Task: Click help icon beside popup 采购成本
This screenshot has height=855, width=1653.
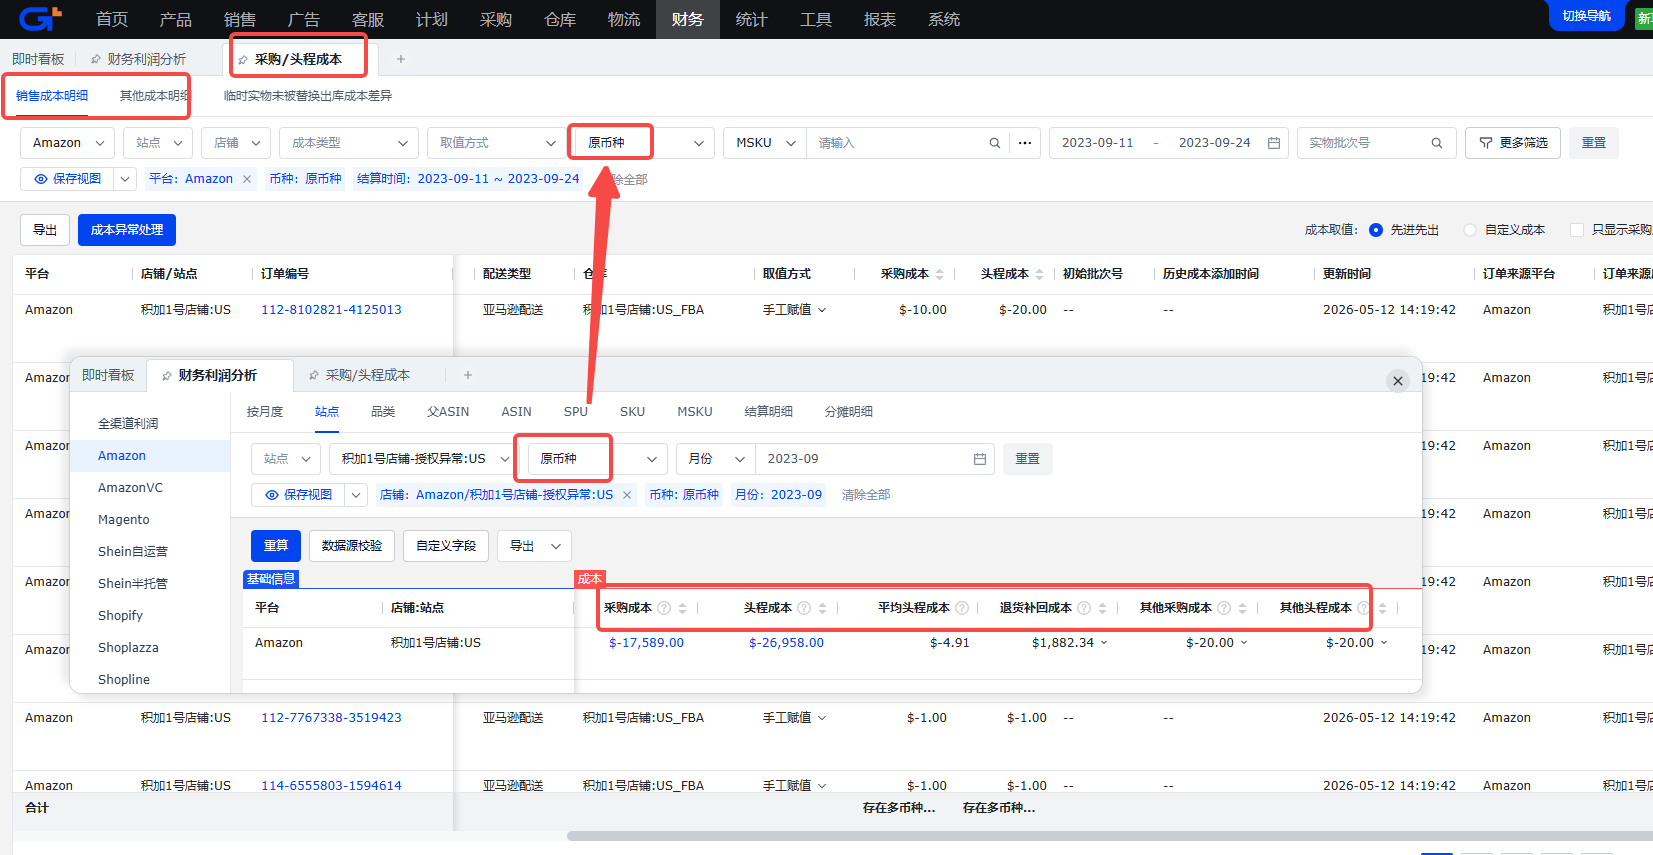Action: (x=664, y=608)
